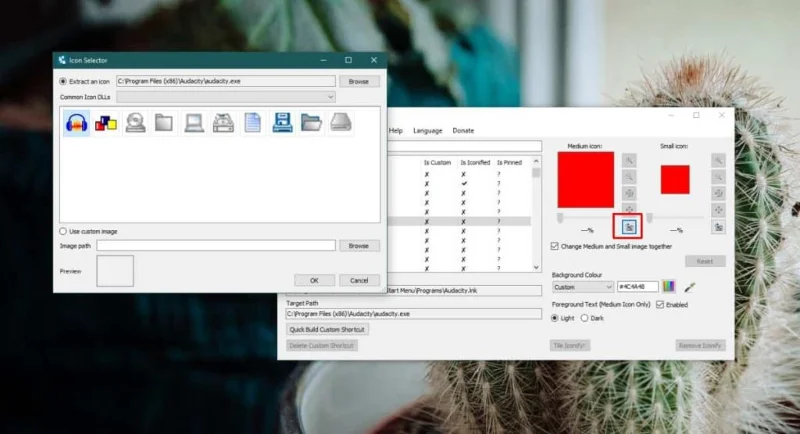
Task: Open the Language menu
Action: point(428,131)
